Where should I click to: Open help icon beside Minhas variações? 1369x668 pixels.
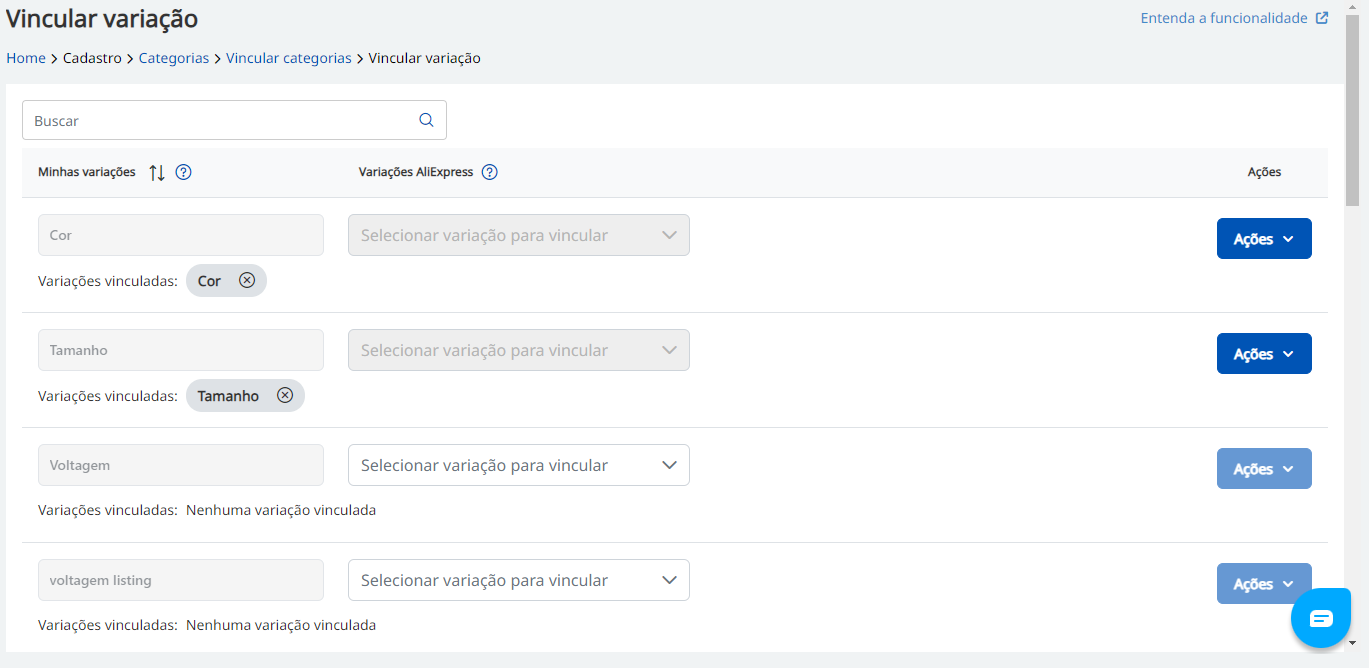point(183,172)
